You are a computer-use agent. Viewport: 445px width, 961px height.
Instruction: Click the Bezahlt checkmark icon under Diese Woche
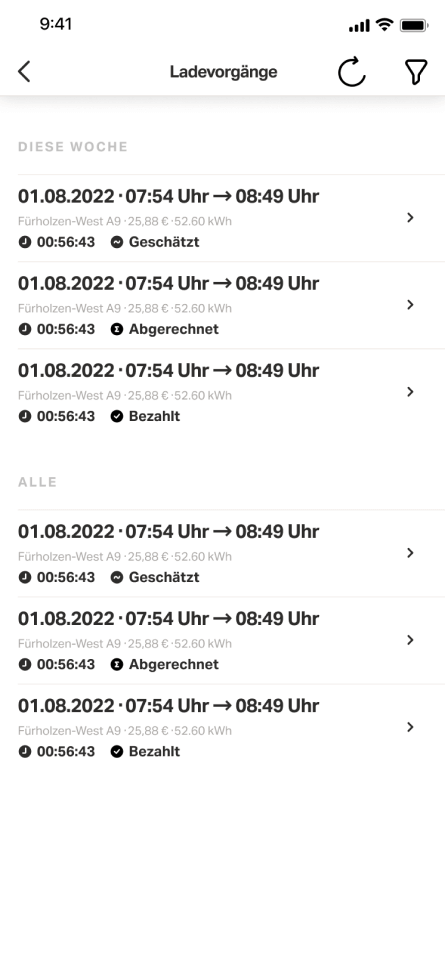click(116, 416)
